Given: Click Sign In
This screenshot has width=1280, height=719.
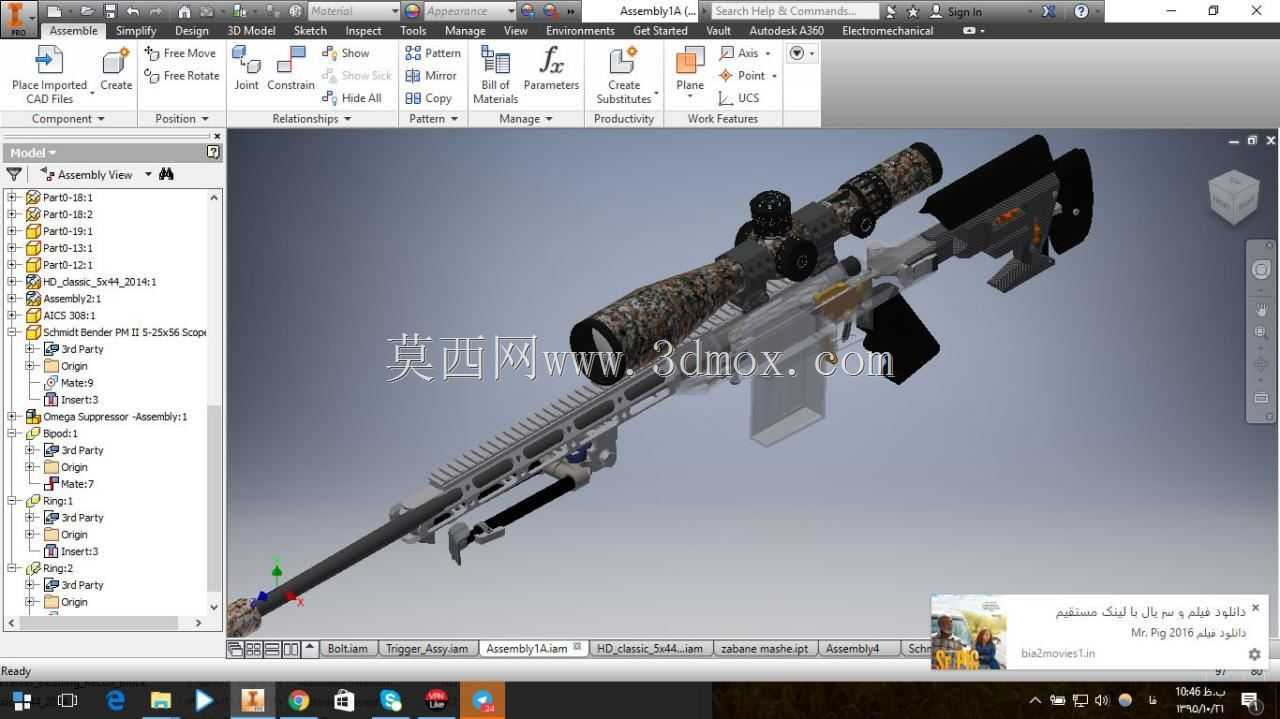Looking at the screenshot, I should 956,11.
